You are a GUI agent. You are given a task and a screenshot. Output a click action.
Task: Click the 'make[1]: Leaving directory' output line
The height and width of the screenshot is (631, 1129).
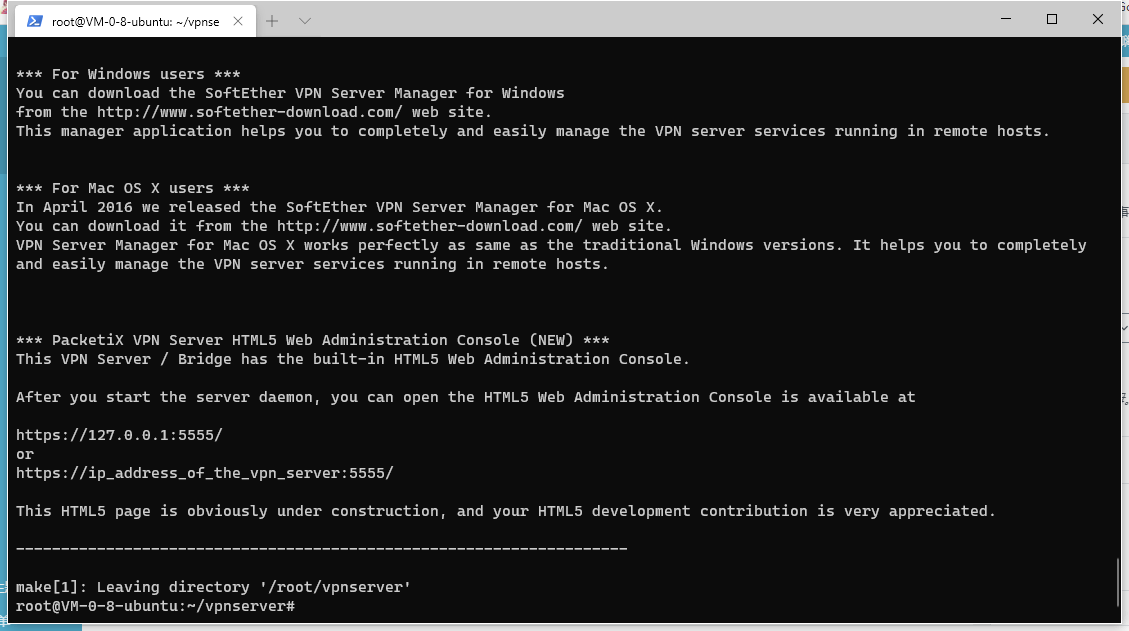point(213,587)
